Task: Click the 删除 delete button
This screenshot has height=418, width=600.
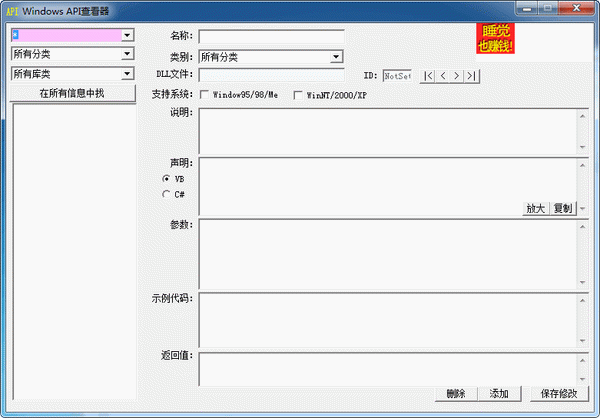Action: [x=456, y=394]
